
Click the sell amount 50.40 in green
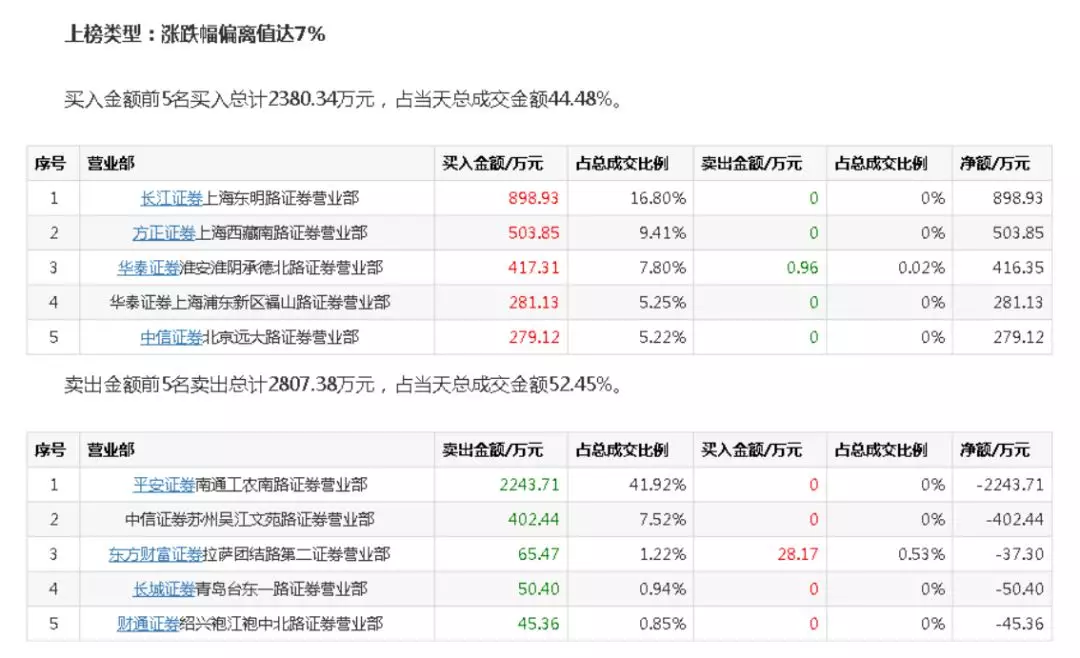538,589
